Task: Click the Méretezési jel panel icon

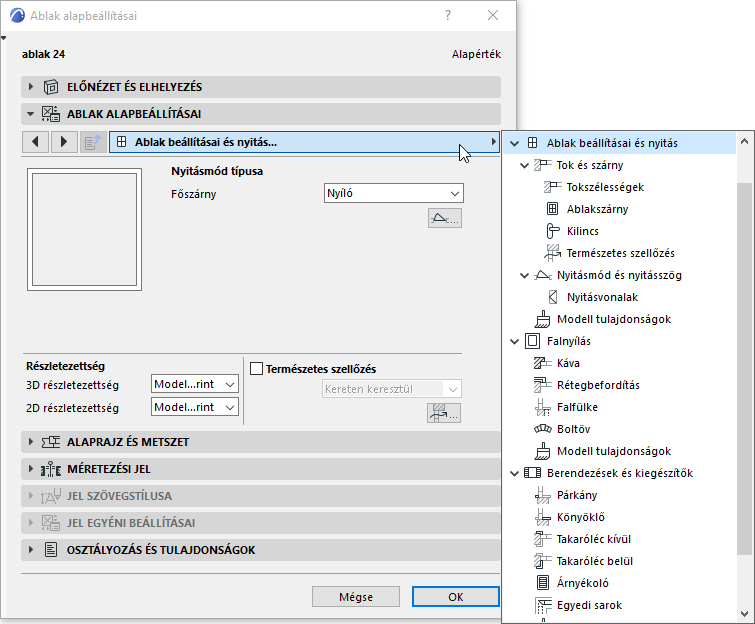Action: (x=51, y=469)
